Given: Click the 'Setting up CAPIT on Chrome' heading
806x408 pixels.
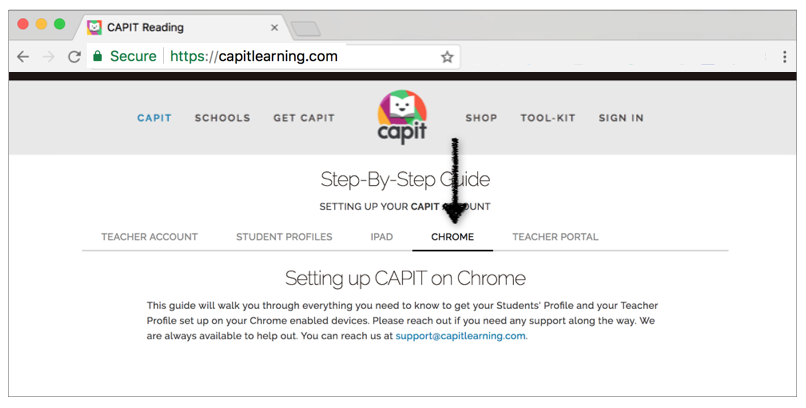Looking at the screenshot, I should click(406, 279).
